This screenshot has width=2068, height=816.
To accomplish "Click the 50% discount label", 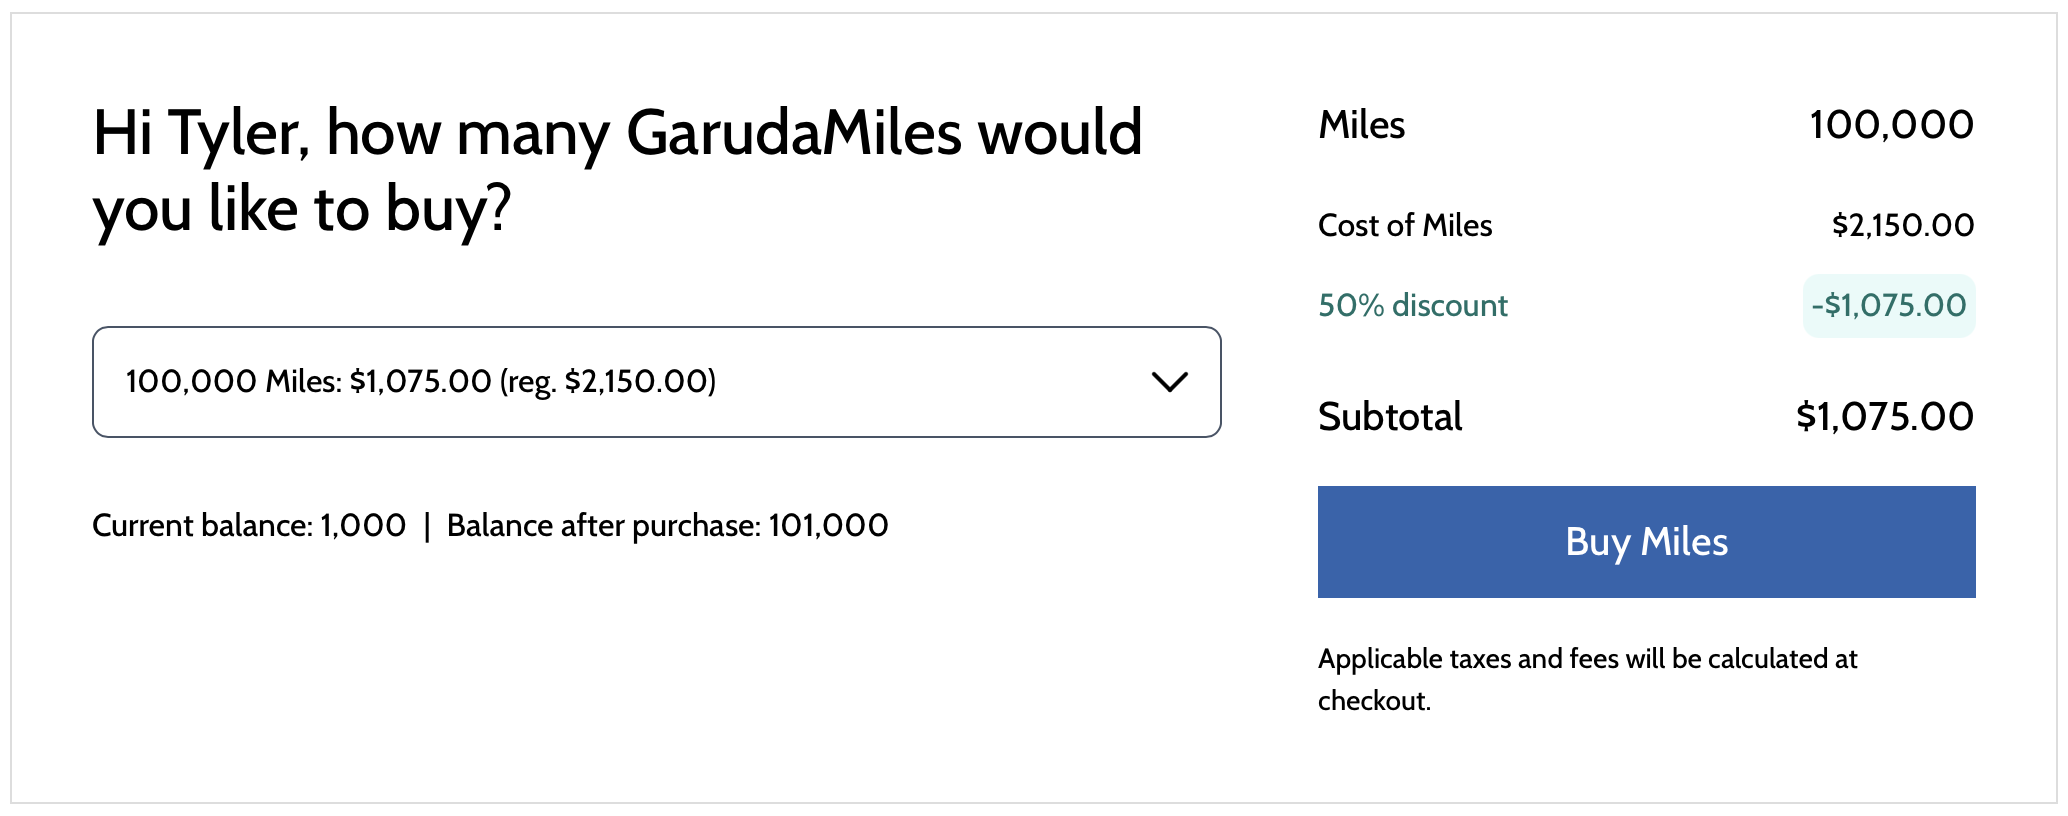I will click(1413, 305).
